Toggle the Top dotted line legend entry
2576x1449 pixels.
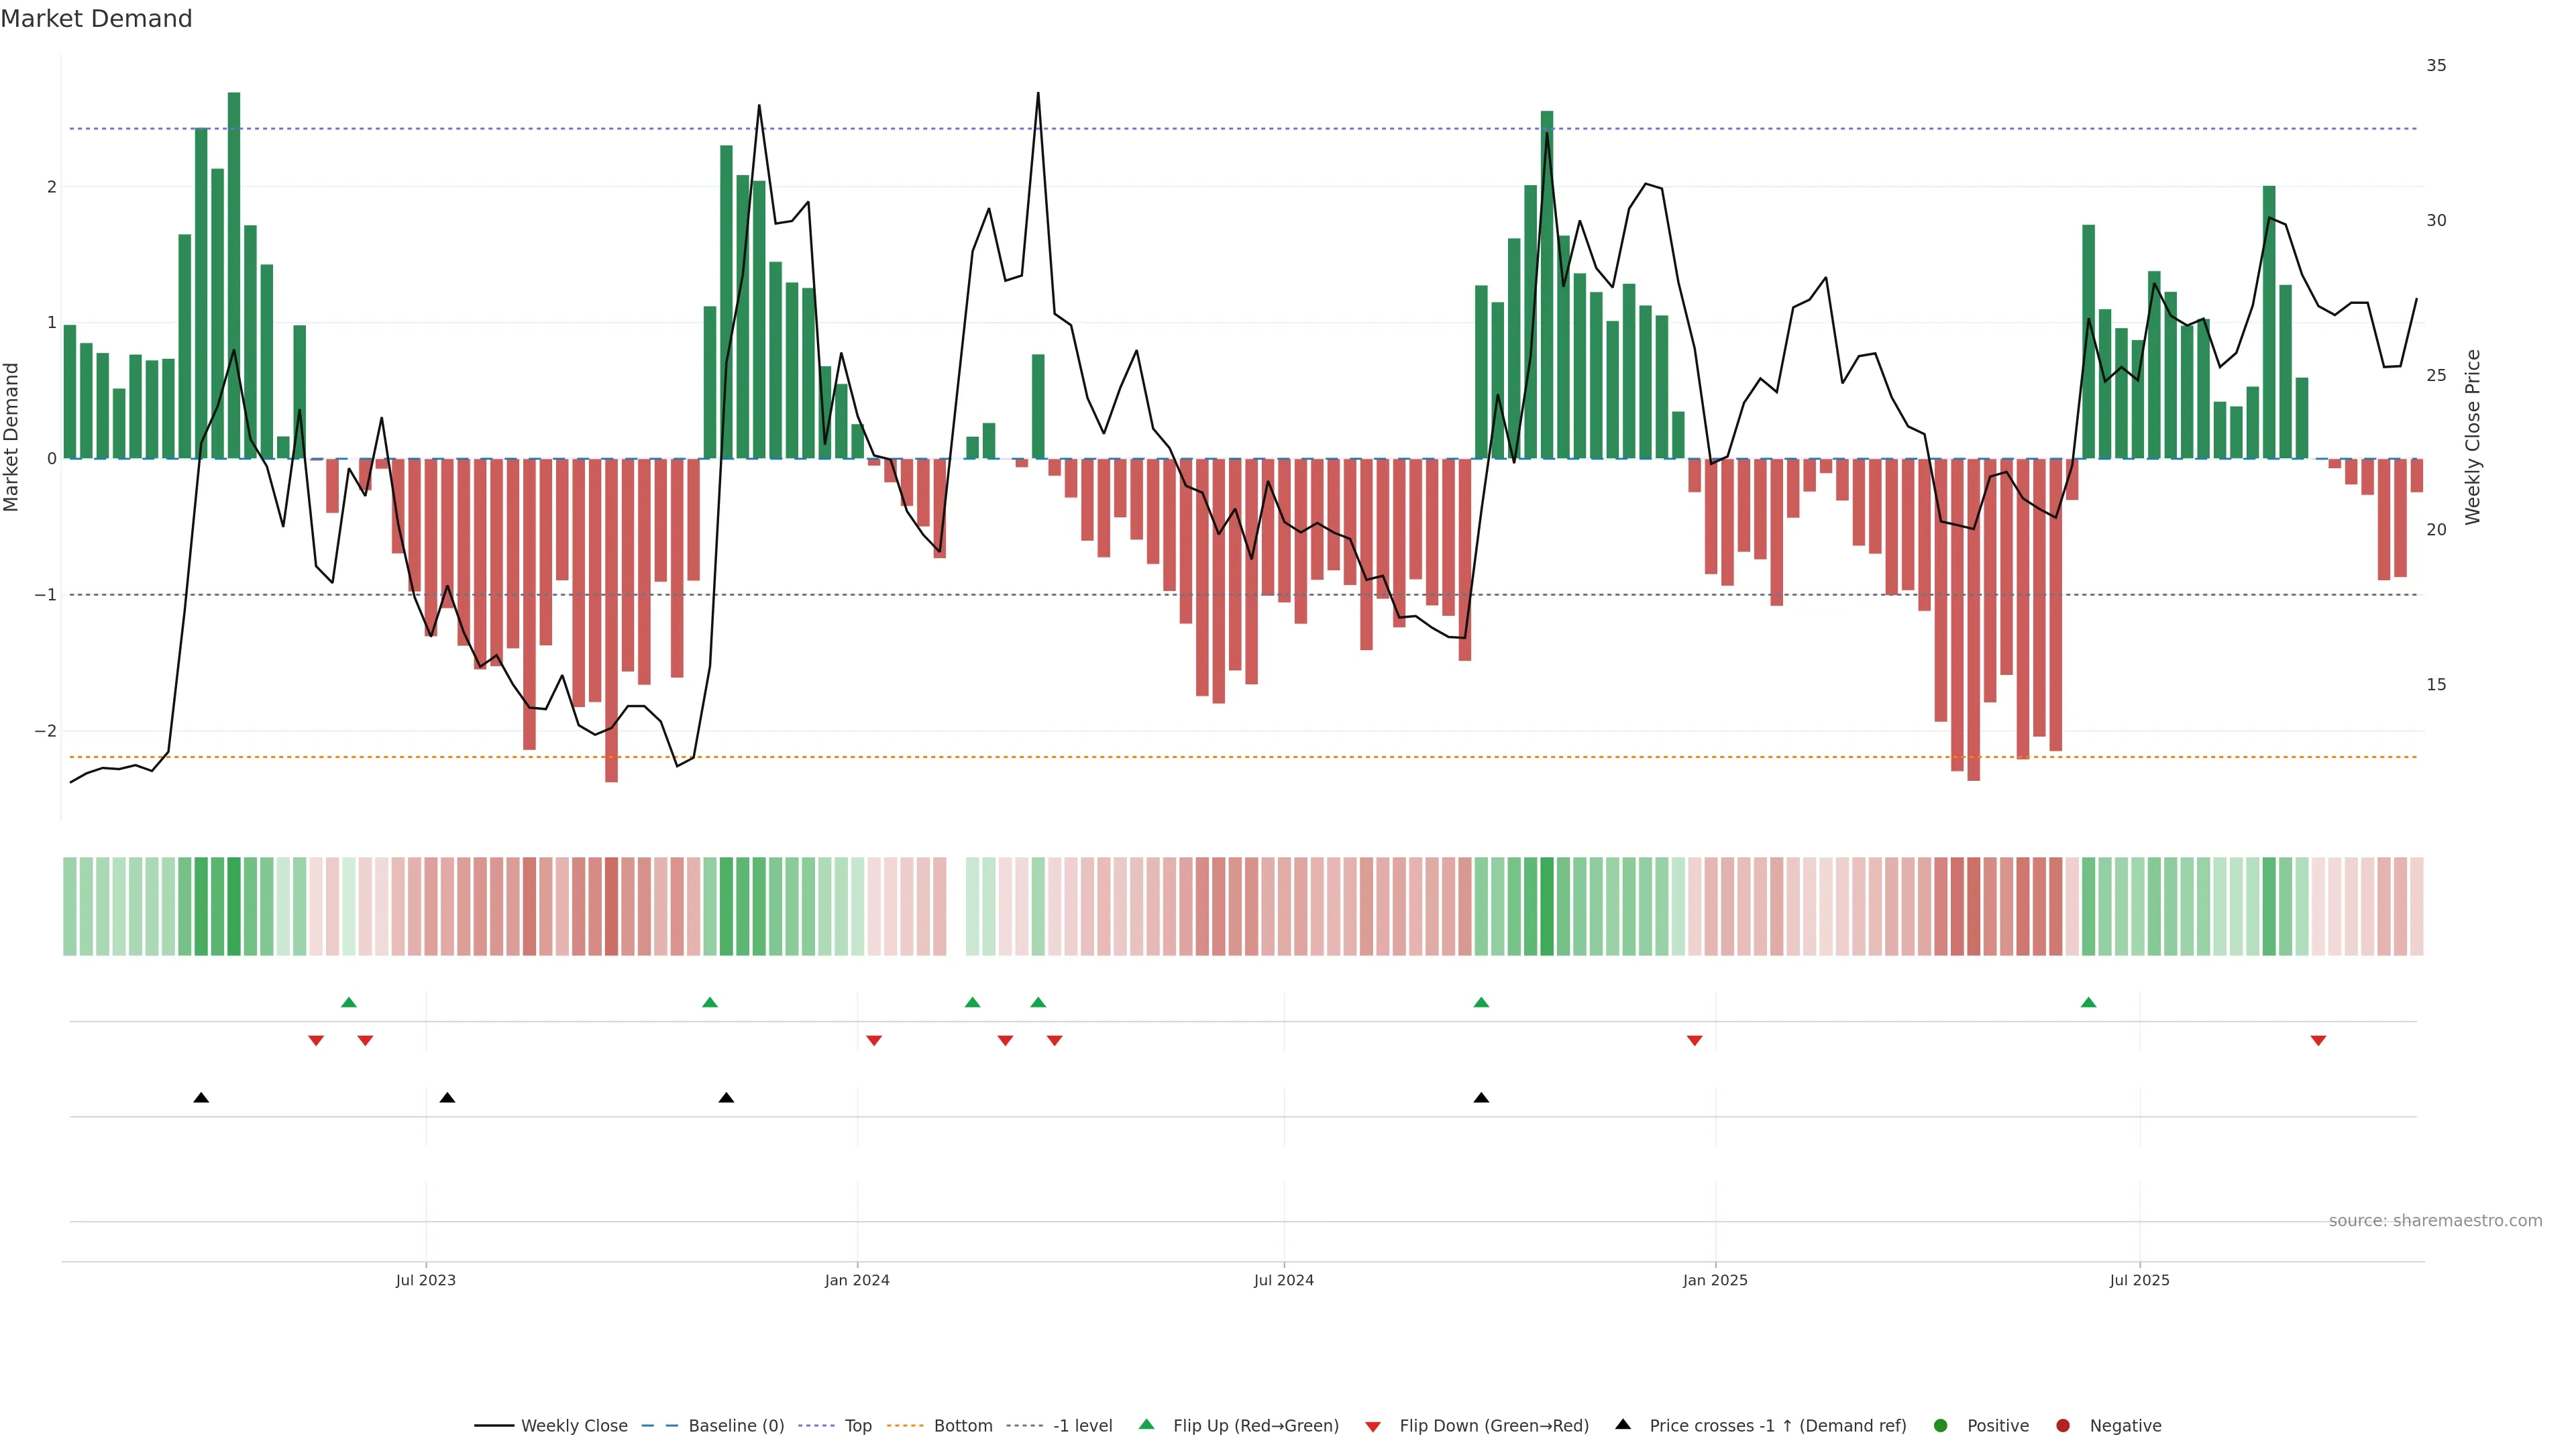click(x=857, y=1426)
